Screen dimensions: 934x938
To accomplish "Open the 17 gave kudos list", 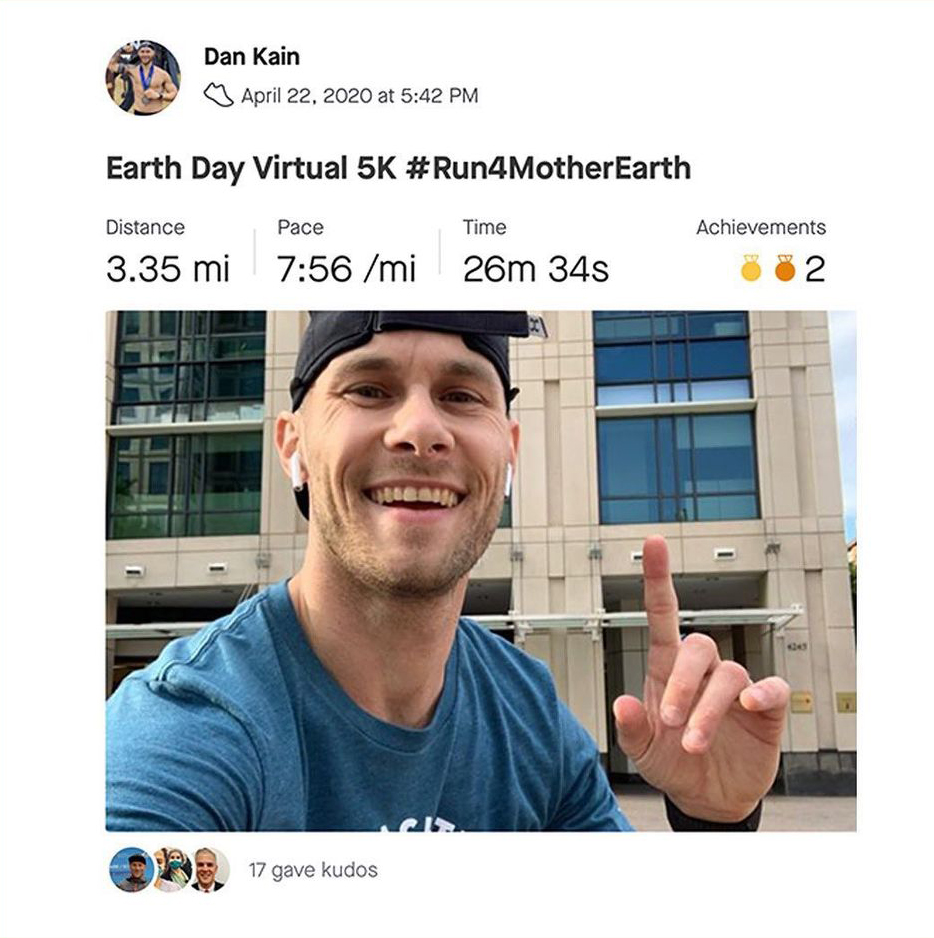I will click(x=313, y=870).
